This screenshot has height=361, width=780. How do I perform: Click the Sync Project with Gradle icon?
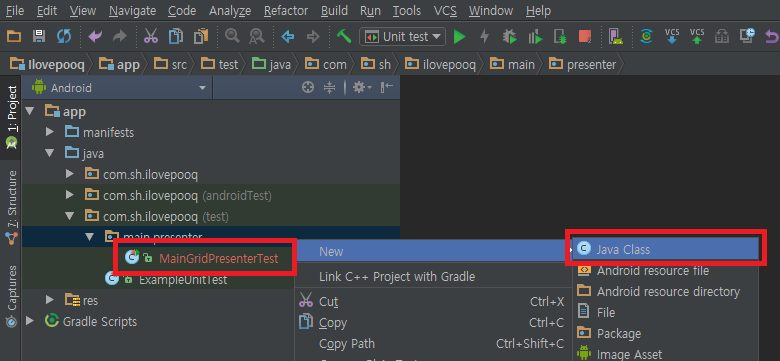click(646, 37)
